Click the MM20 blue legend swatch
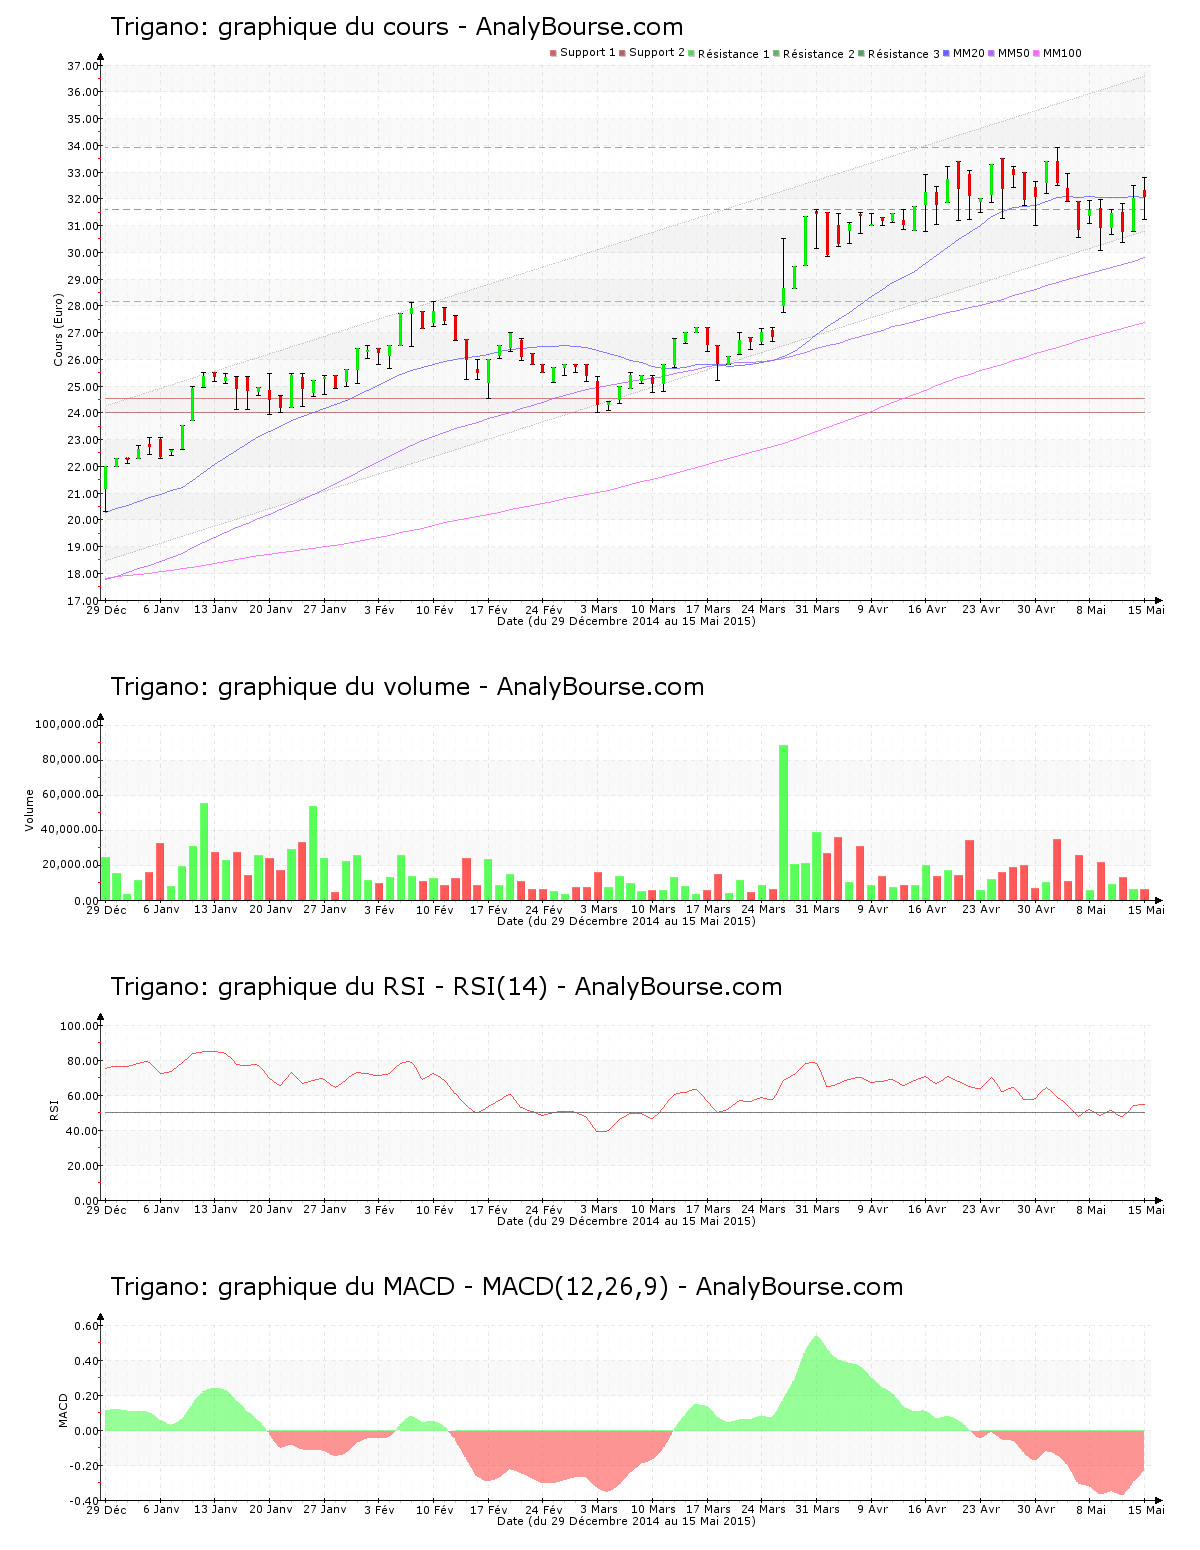This screenshot has width=1200, height=1550. (946, 53)
